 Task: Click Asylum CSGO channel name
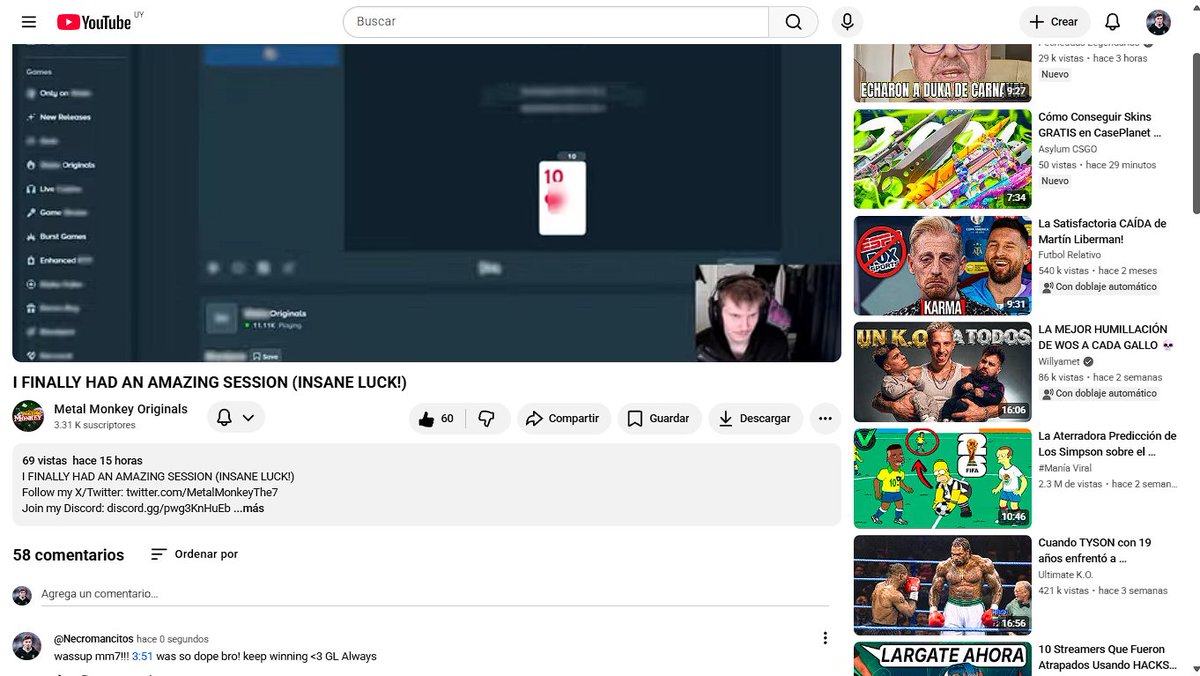pyautogui.click(x=1068, y=149)
